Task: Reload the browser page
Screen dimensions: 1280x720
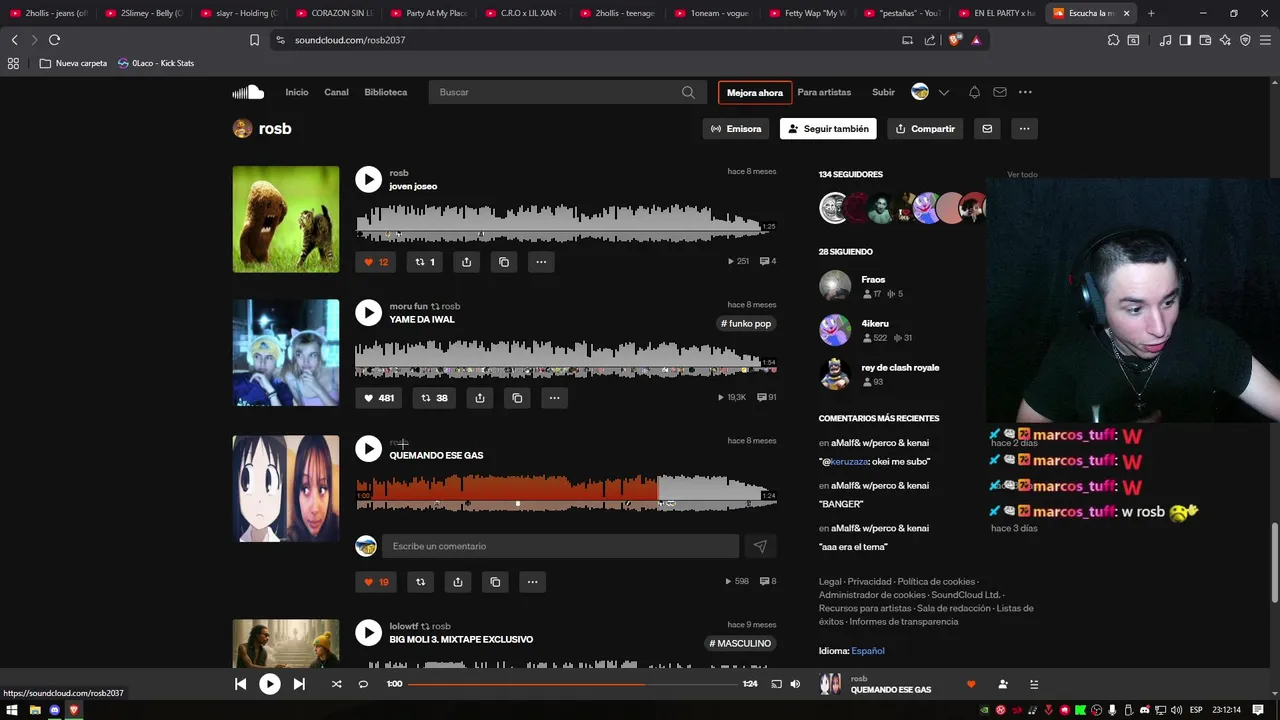Action: point(54,40)
